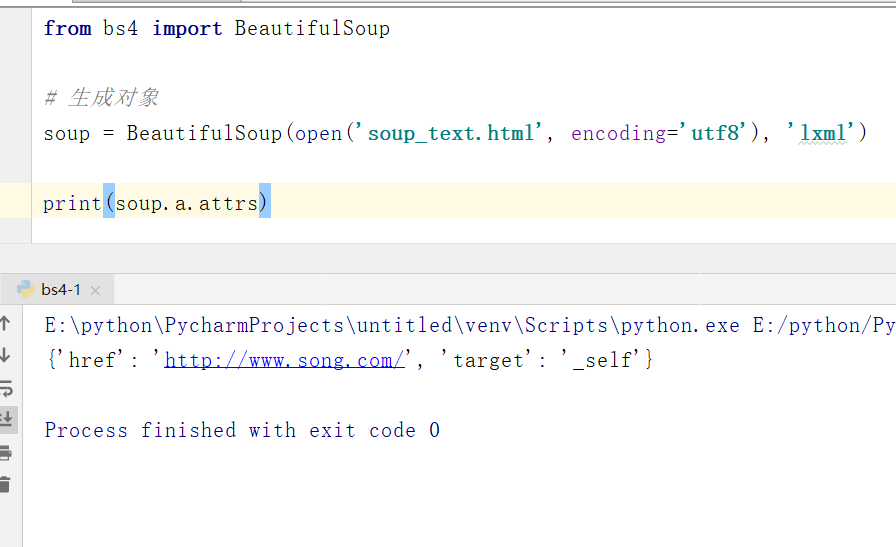Click the python.exe path line in console

[x=470, y=325]
